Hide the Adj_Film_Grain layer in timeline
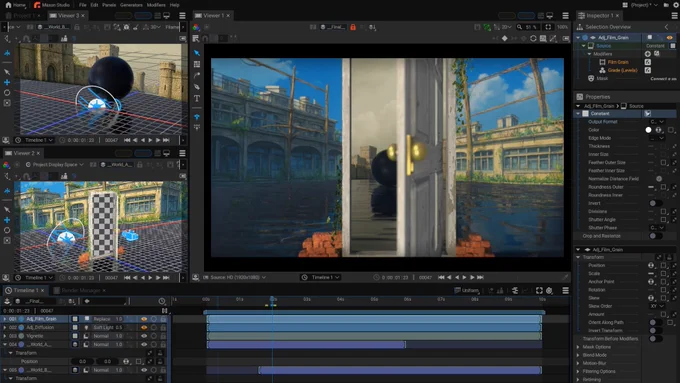This screenshot has width=680, height=383. point(144,319)
